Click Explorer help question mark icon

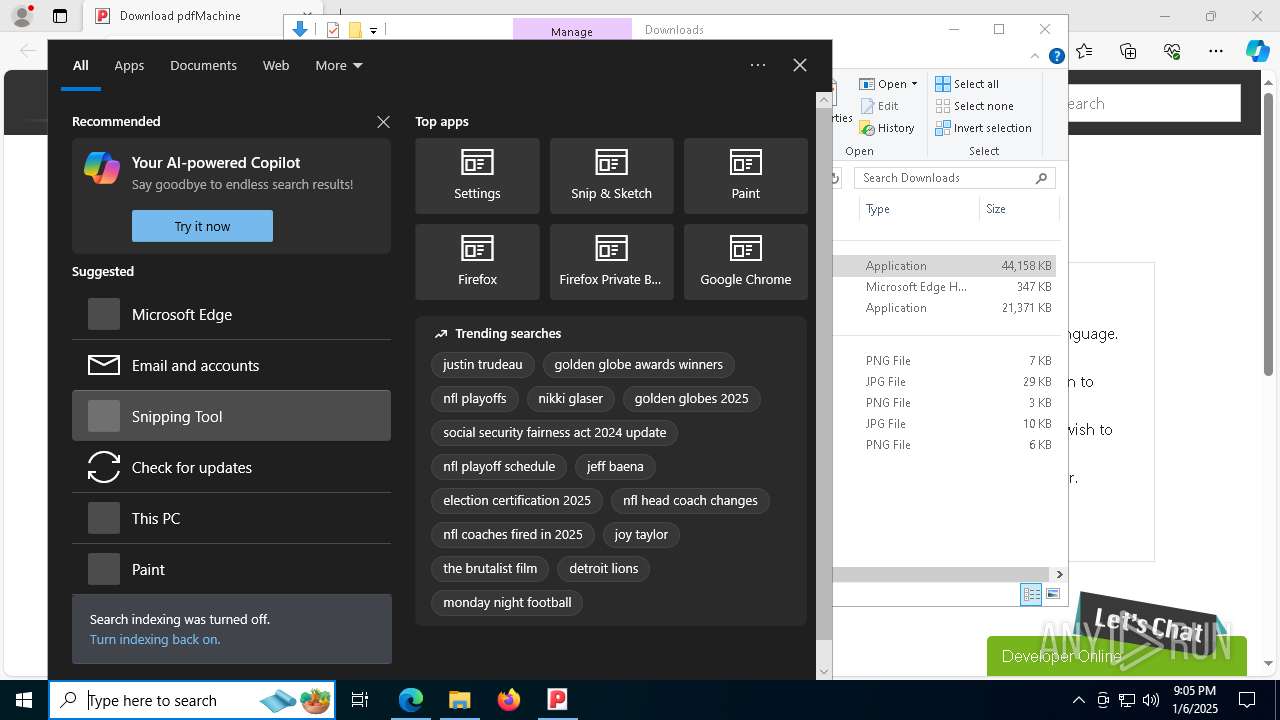(1056, 57)
